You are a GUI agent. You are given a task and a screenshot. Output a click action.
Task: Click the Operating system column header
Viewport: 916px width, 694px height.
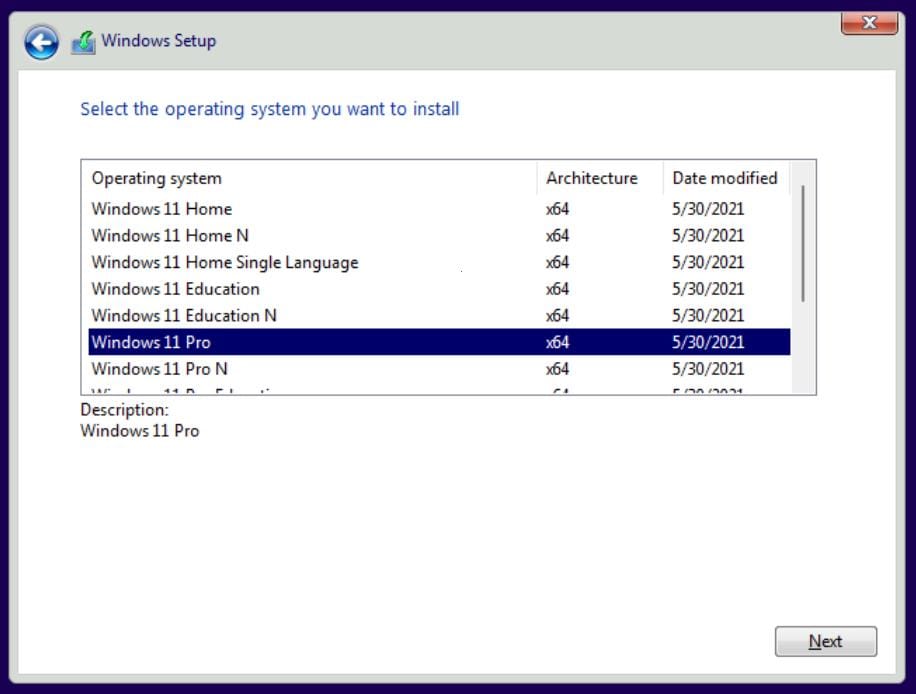tap(309, 178)
